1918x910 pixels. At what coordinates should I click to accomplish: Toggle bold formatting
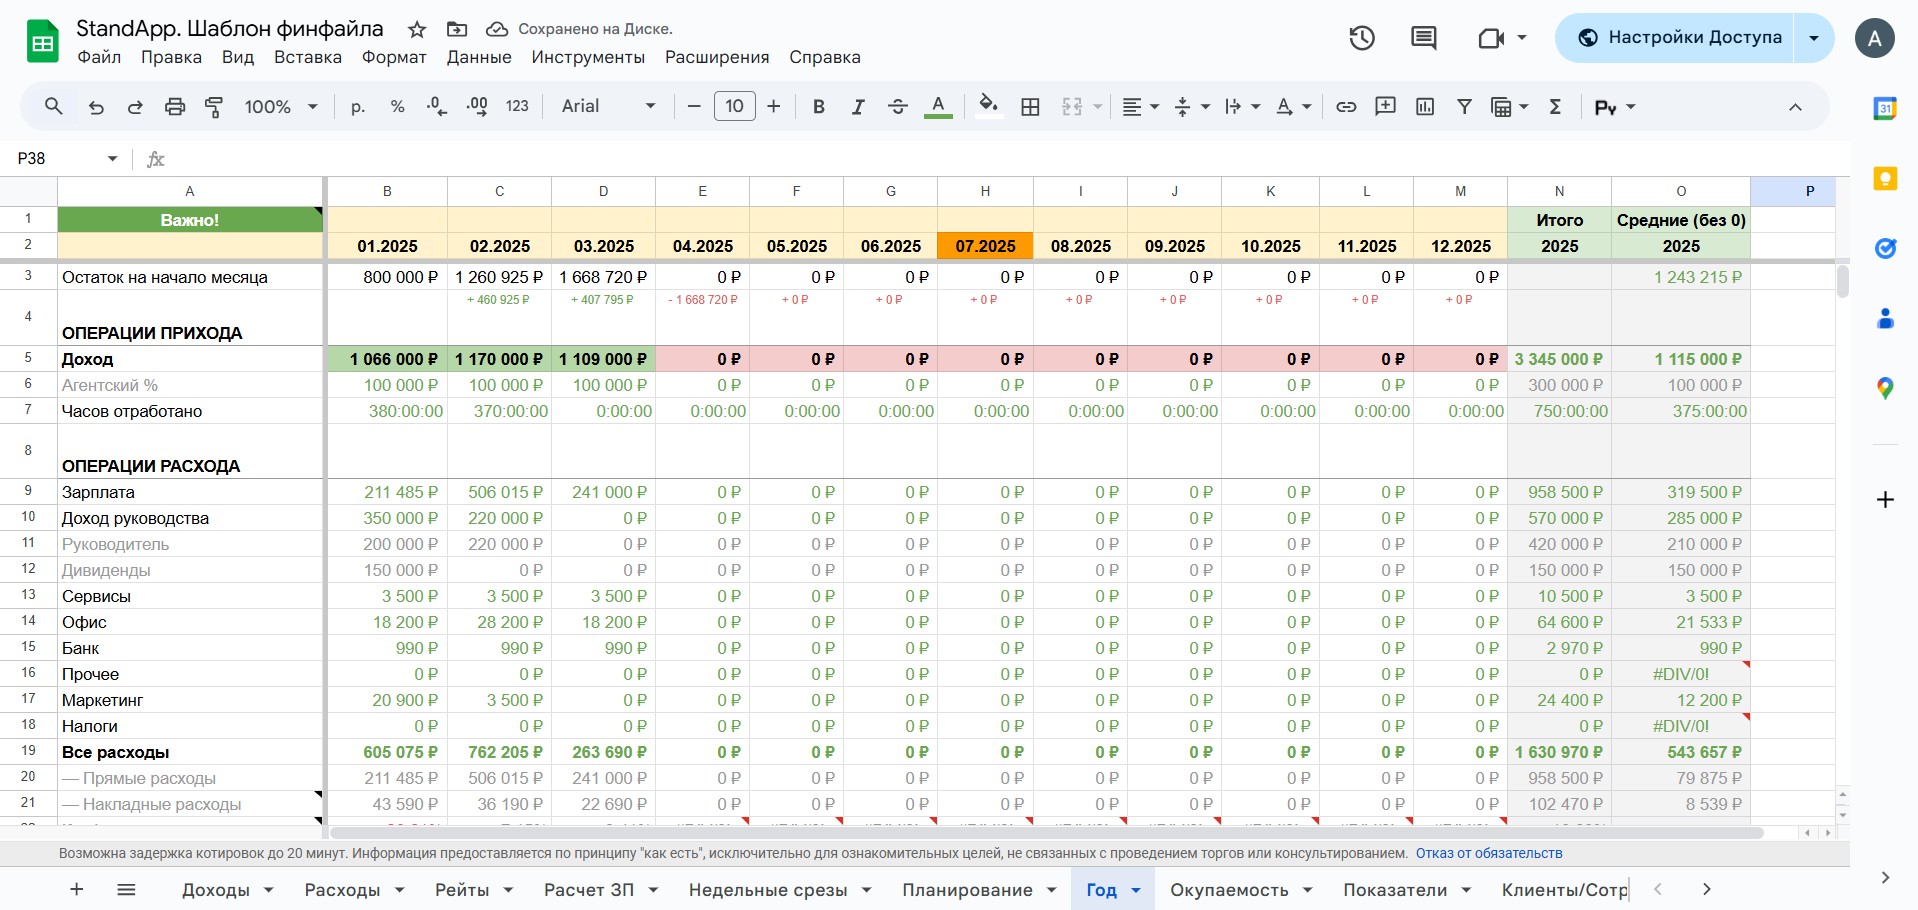pyautogui.click(x=818, y=107)
